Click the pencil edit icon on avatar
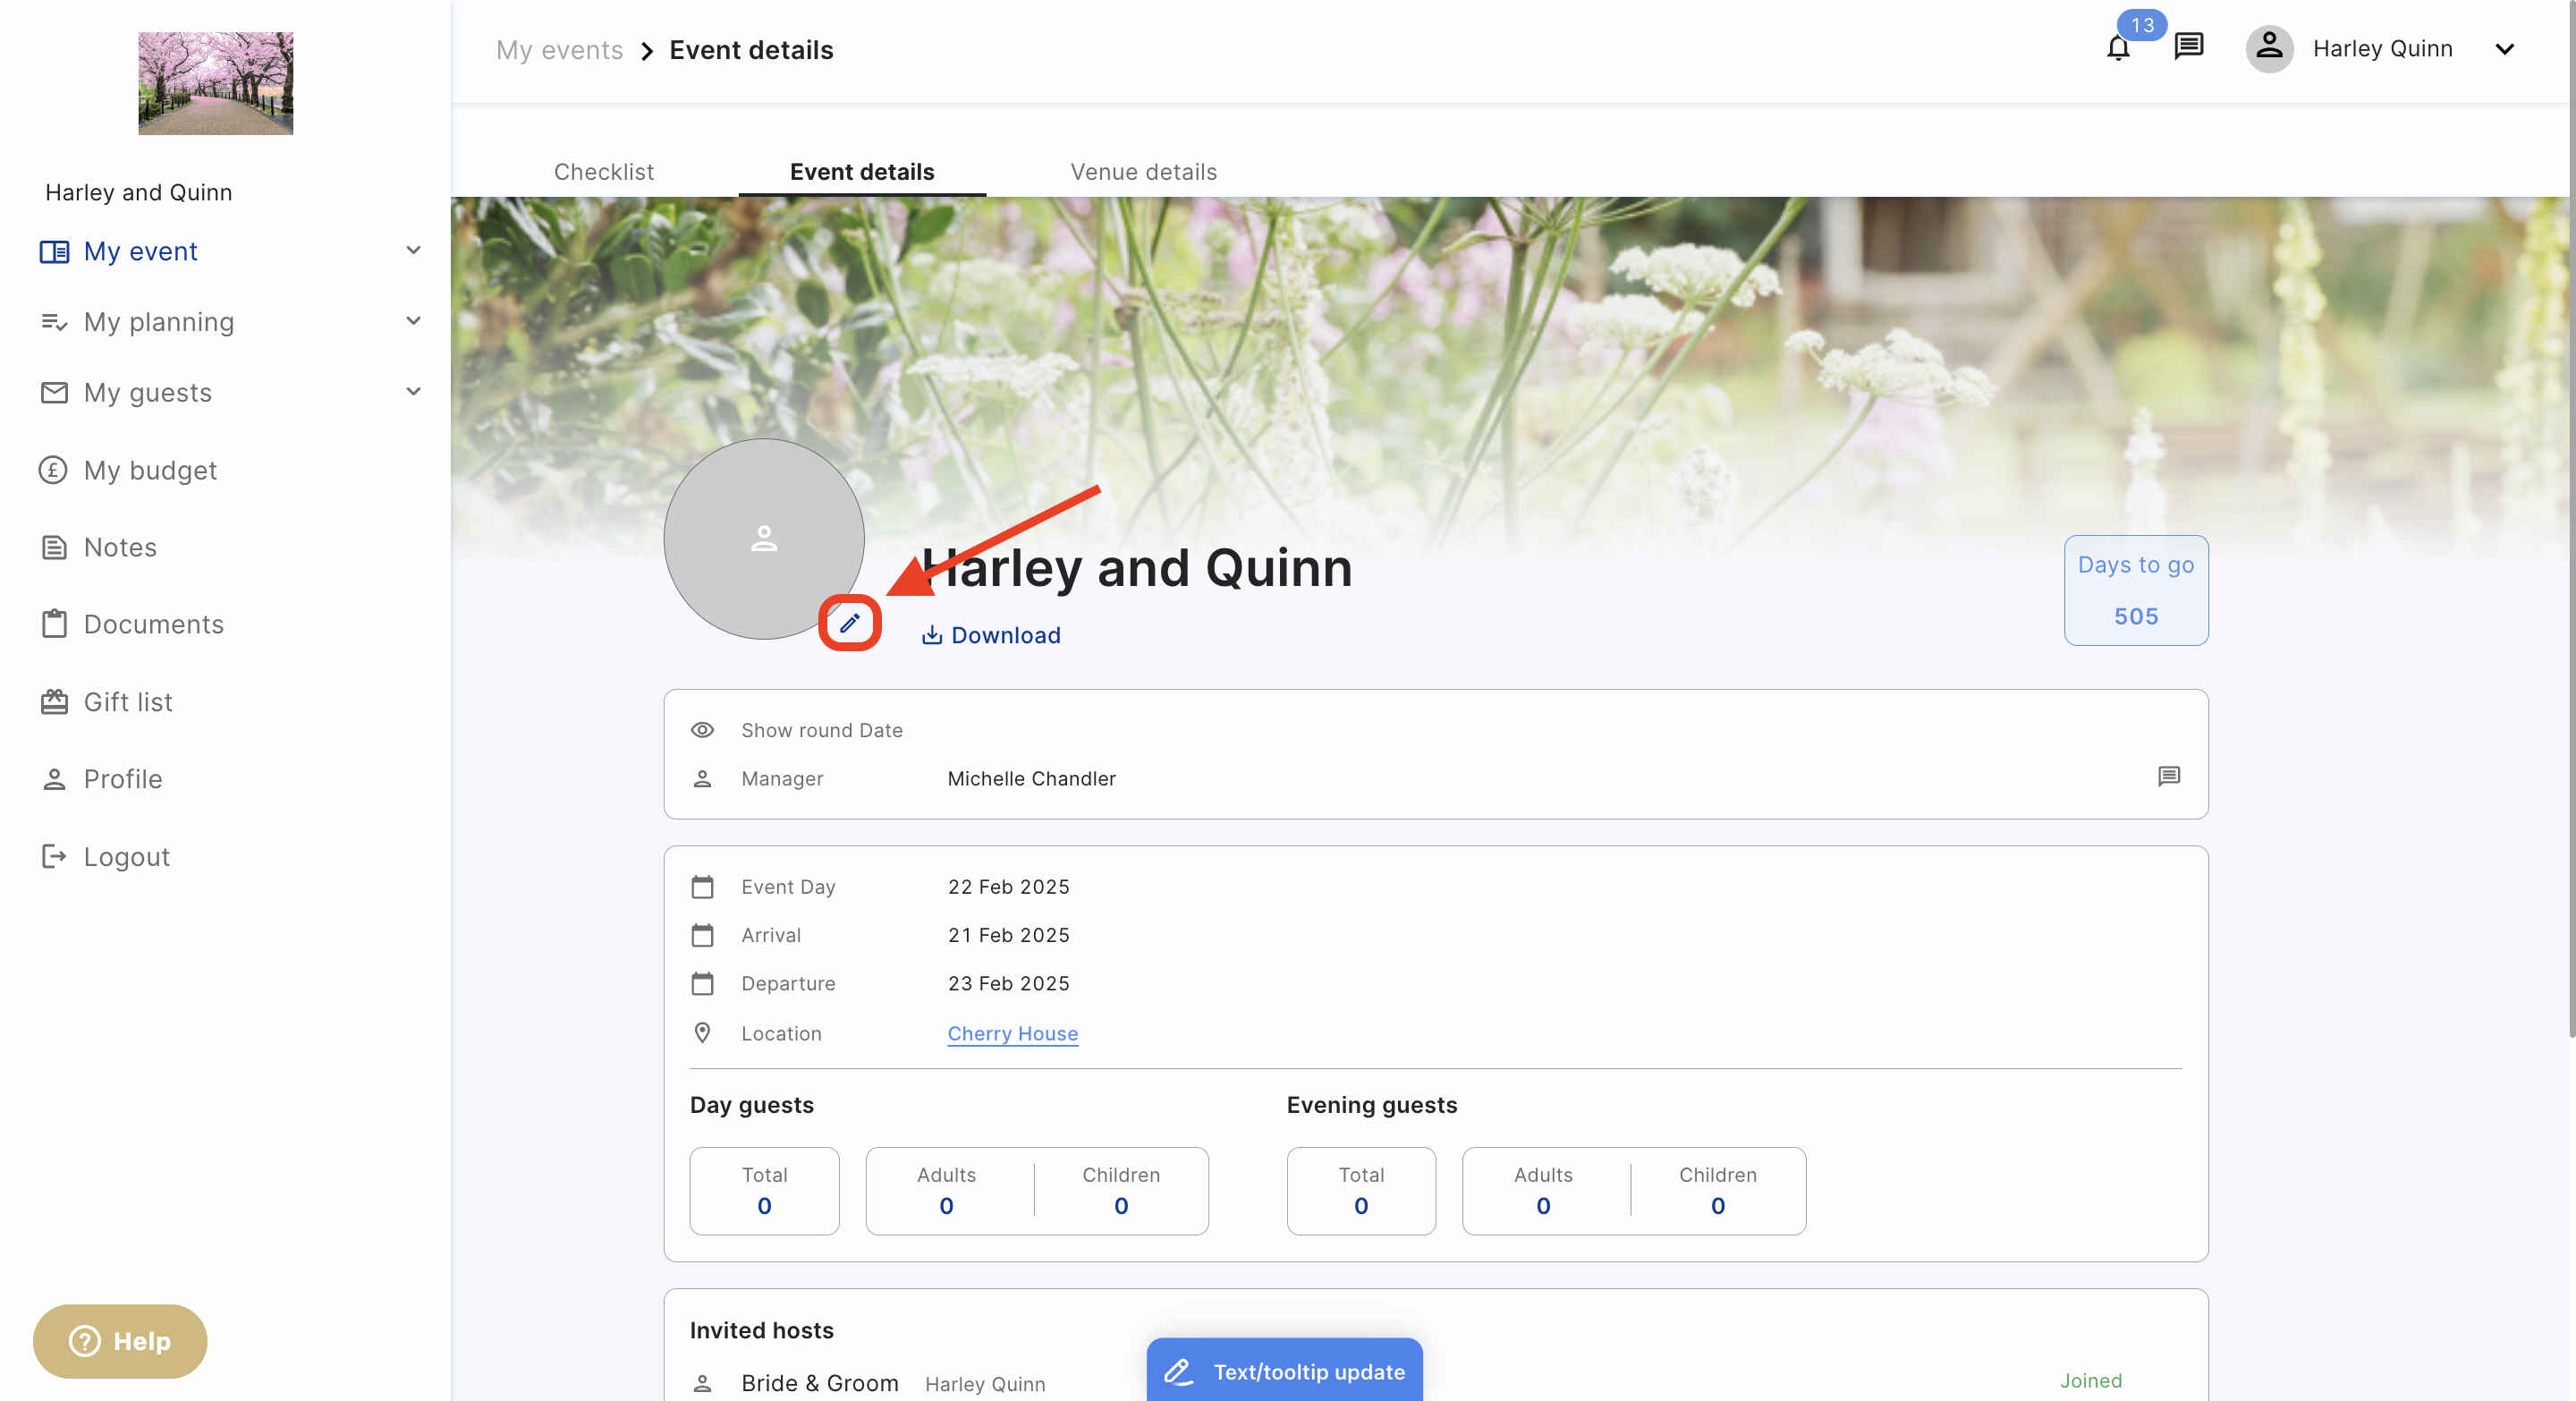2576x1401 pixels. 849,623
